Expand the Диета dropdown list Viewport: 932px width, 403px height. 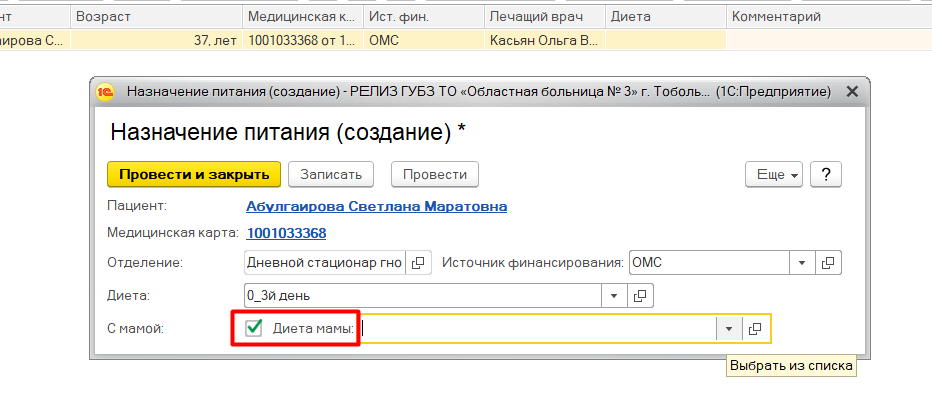click(615, 296)
